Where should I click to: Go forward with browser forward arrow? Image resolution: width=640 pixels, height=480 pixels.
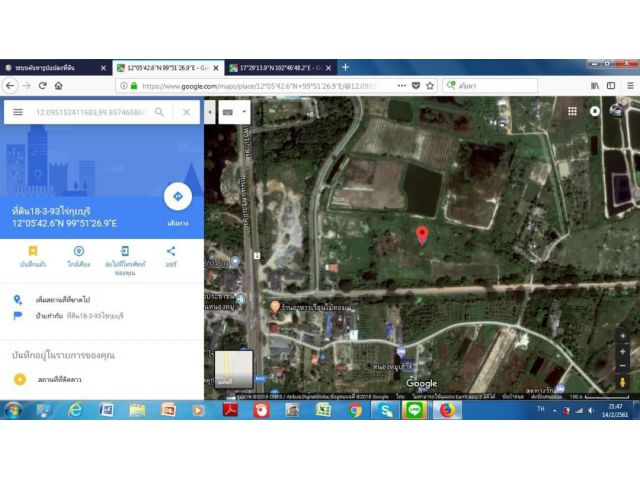coord(27,86)
